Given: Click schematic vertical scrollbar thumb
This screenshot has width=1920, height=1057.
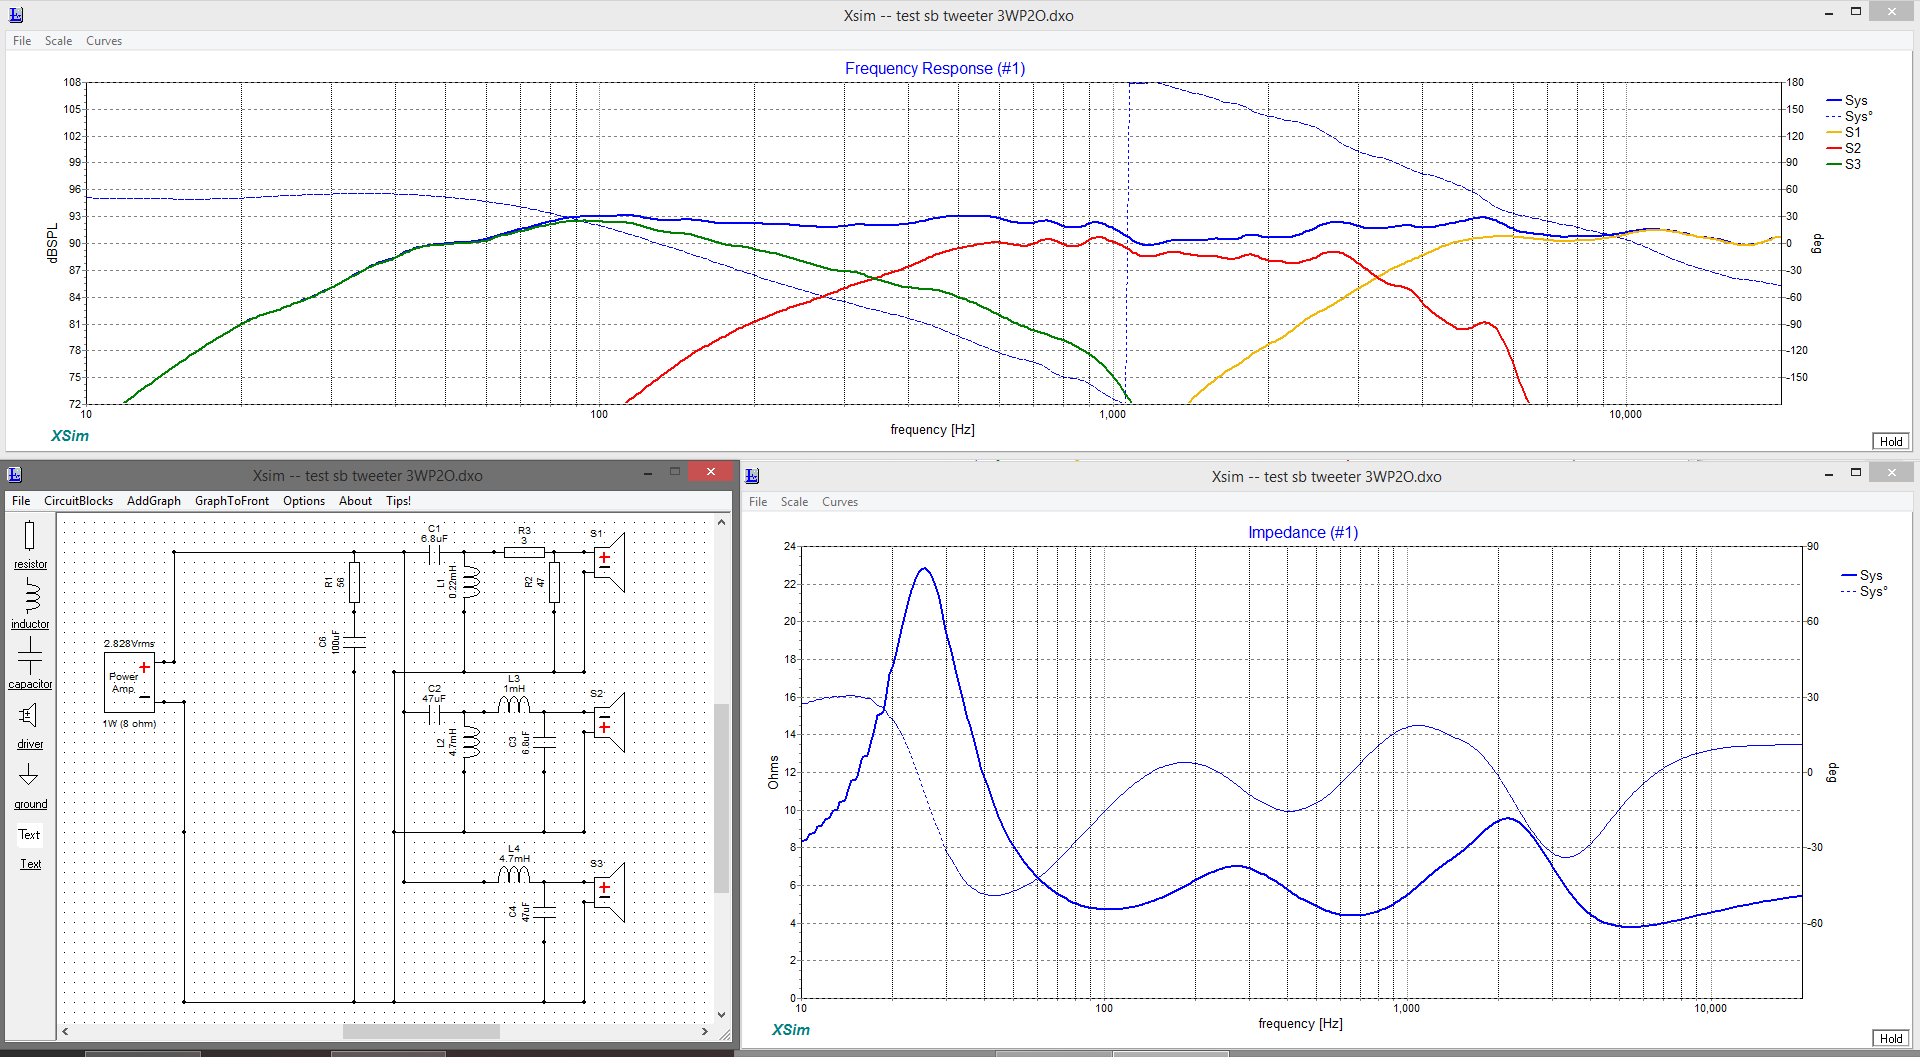Looking at the screenshot, I should pyautogui.click(x=721, y=798).
